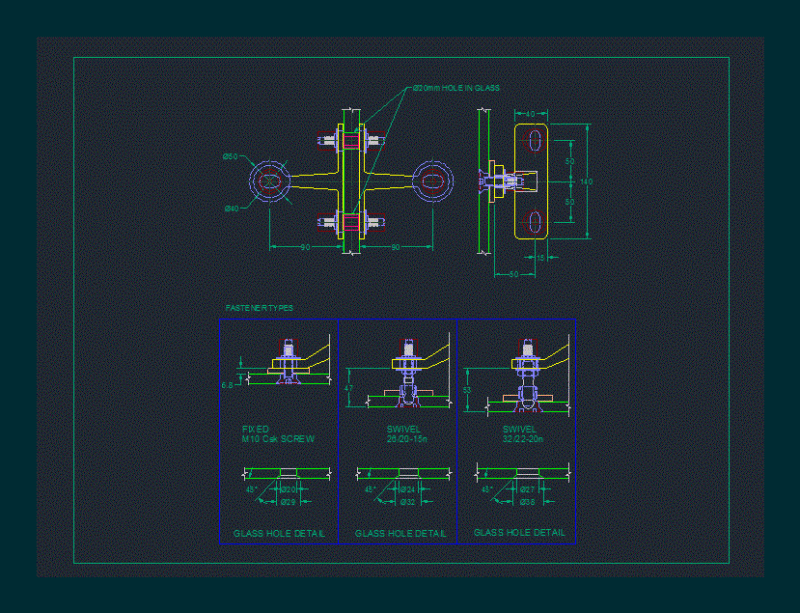Select 'GLASS HOLE DETAIL' under the FIXED fastener
Viewport: 800px width, 613px height.
point(279,534)
